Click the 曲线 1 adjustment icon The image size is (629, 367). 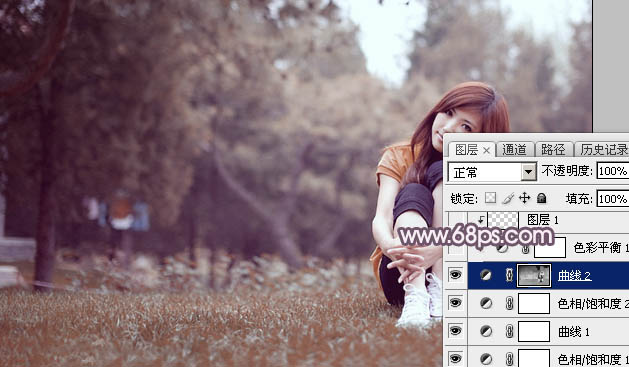click(485, 331)
